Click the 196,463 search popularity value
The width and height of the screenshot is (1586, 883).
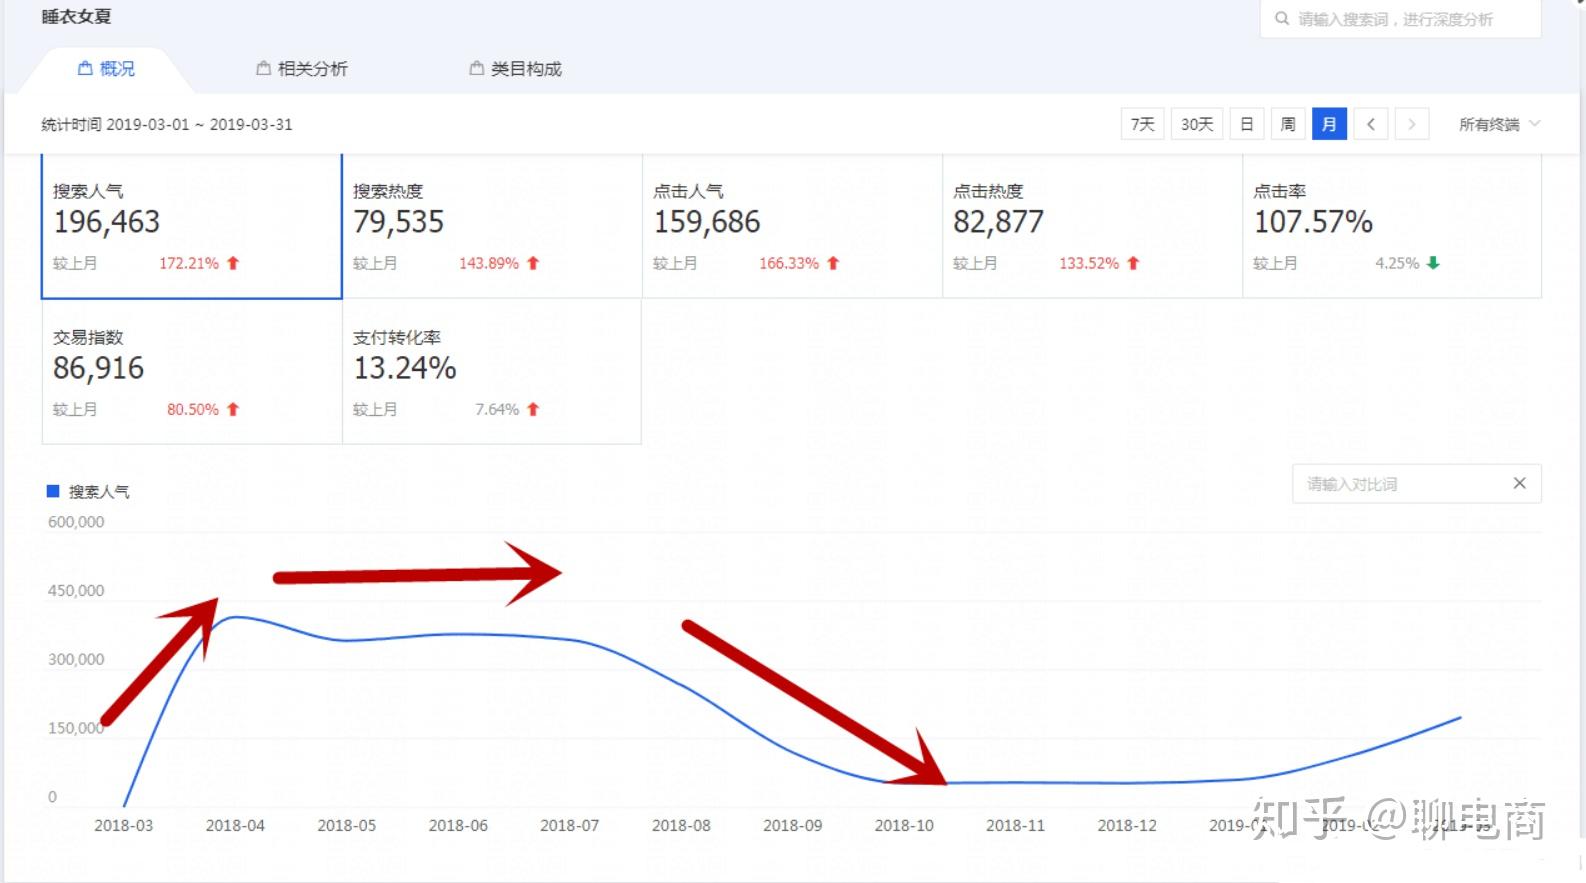107,222
